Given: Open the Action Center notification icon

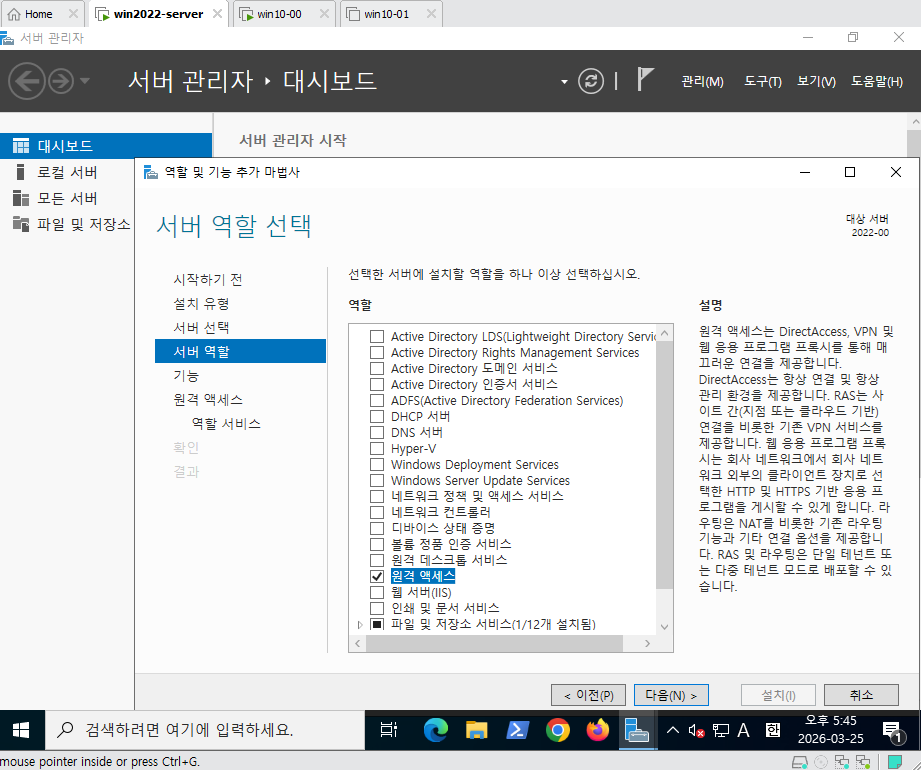Looking at the screenshot, I should (893, 731).
